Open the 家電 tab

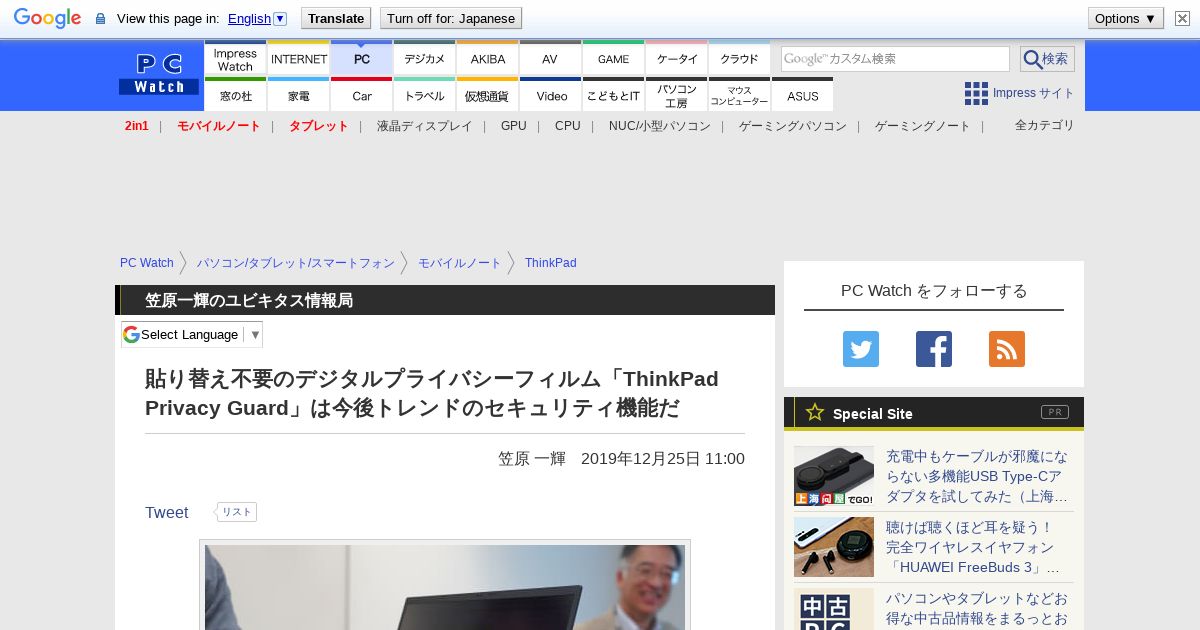pyautogui.click(x=298, y=95)
